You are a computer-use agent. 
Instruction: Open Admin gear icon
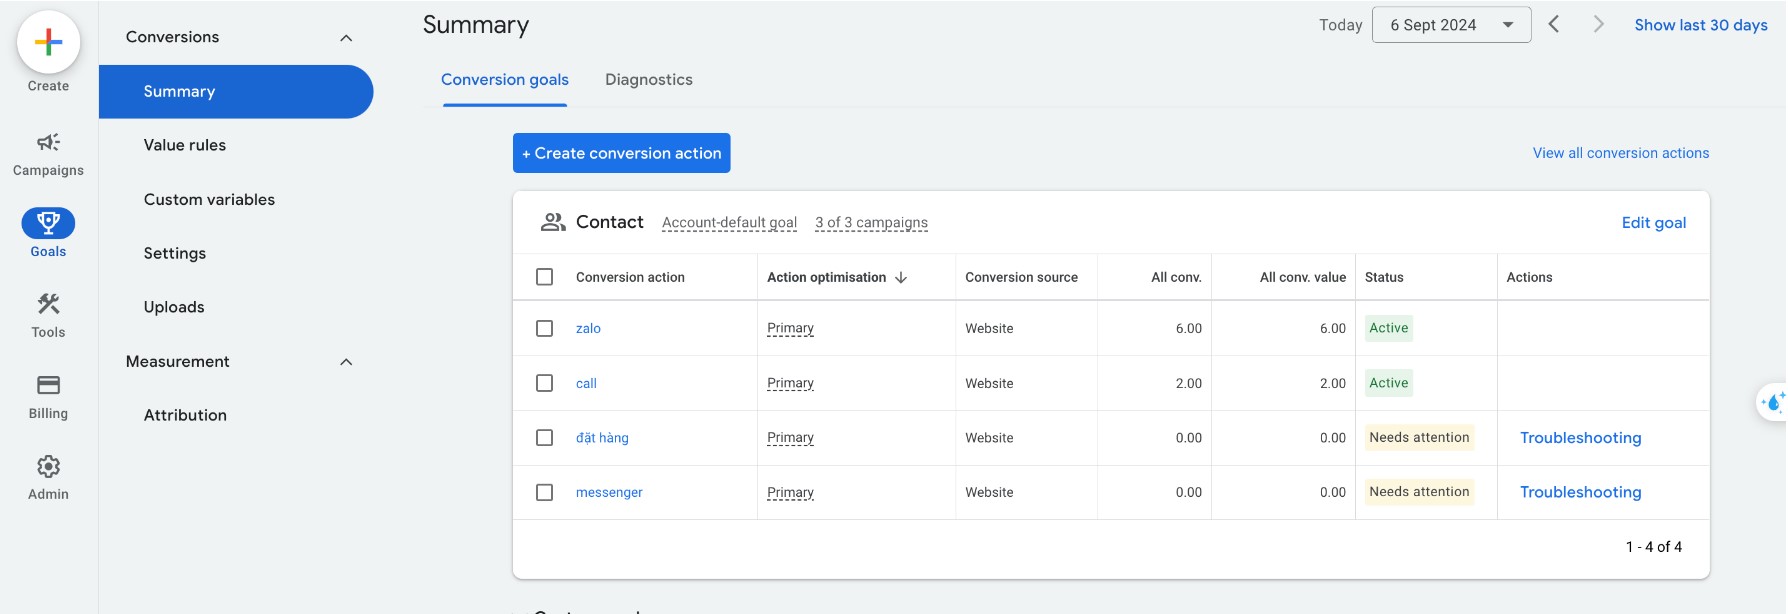pos(48,466)
